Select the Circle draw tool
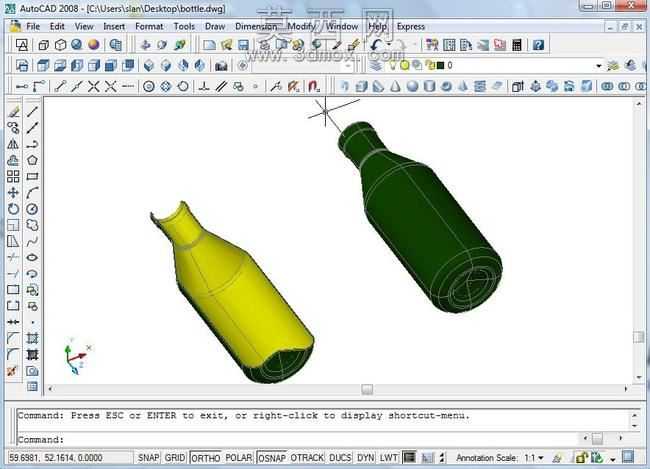 32,209
